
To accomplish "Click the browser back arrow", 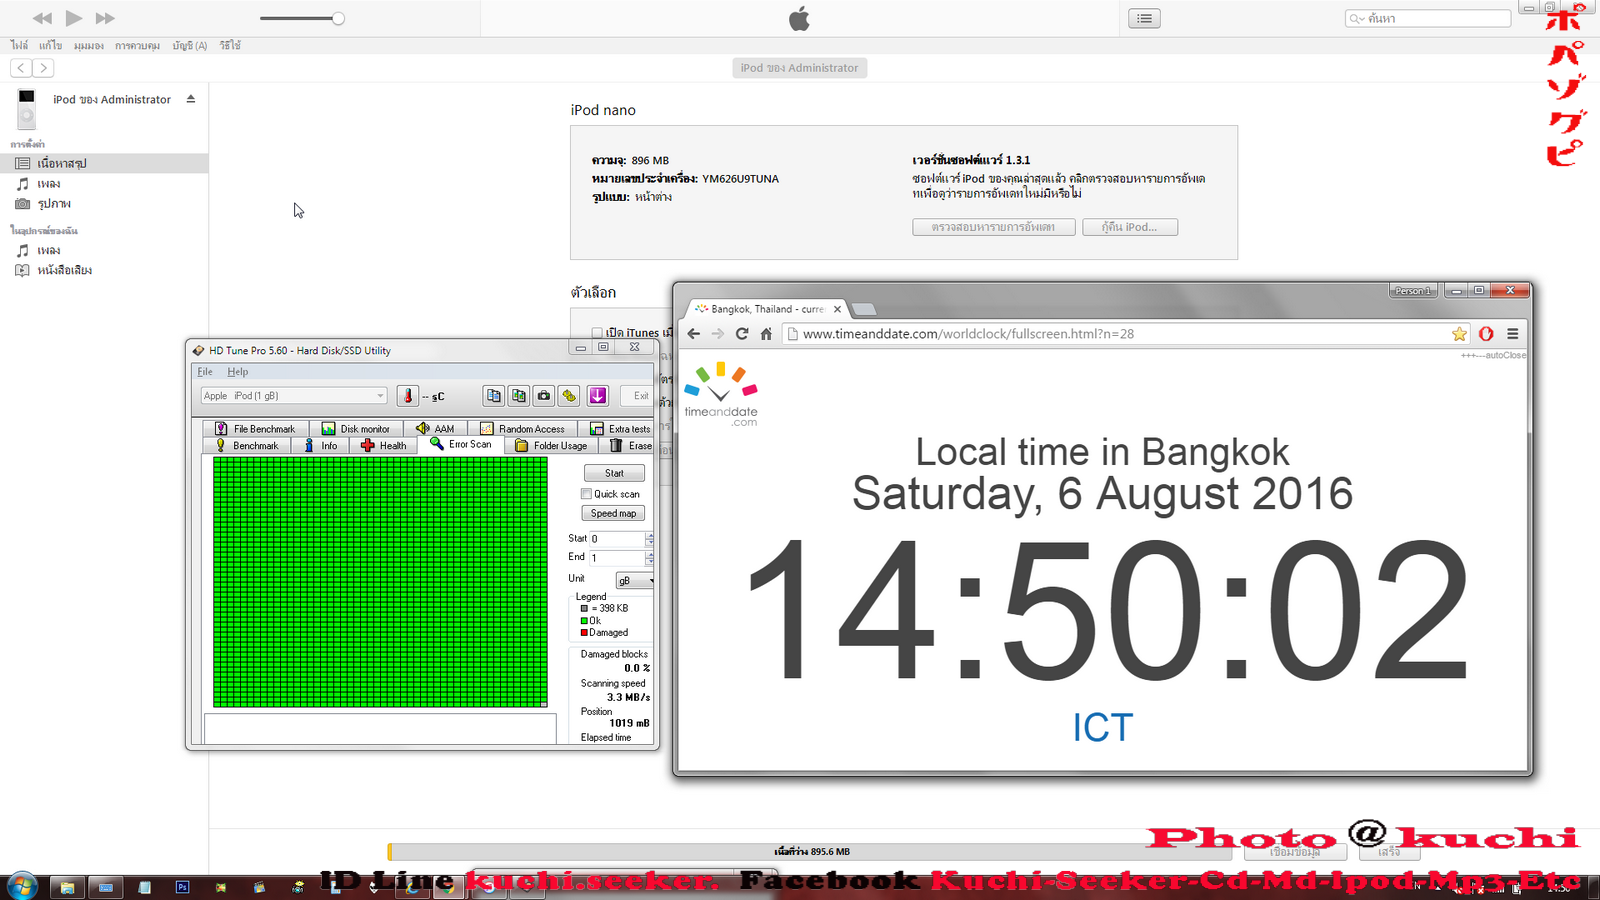I will (x=693, y=334).
